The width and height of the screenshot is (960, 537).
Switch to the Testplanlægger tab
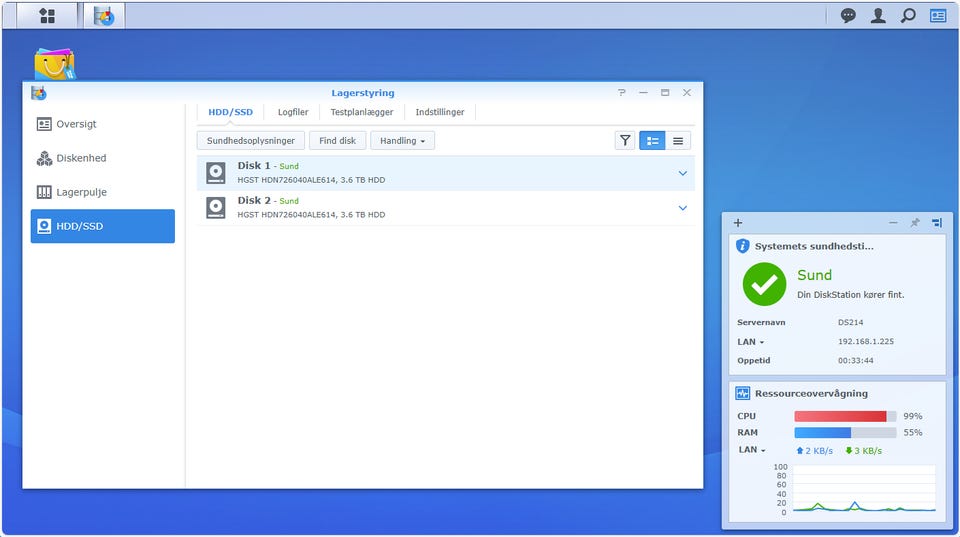tap(362, 112)
